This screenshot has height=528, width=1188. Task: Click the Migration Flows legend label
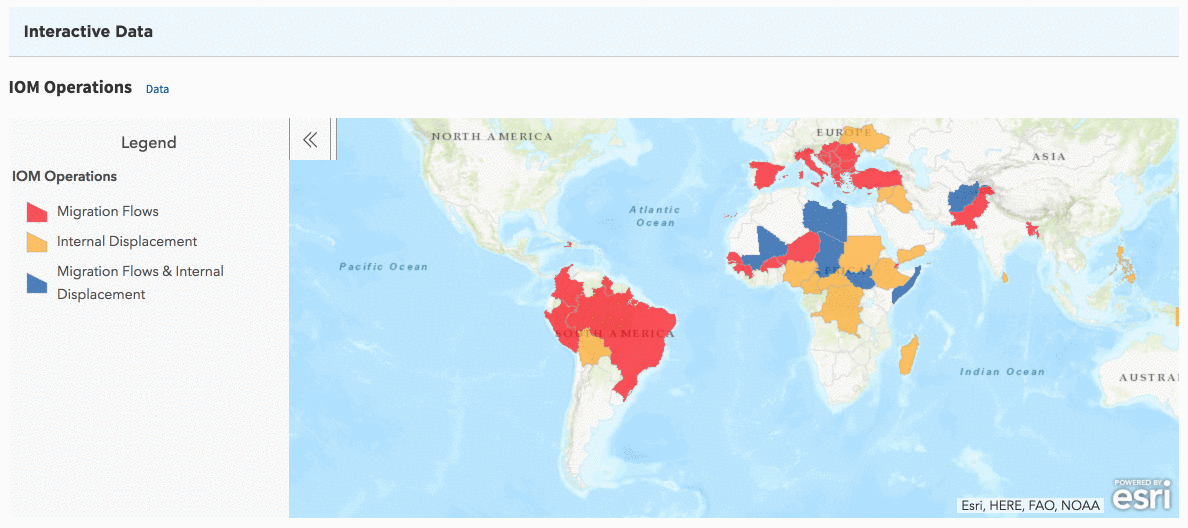point(108,212)
